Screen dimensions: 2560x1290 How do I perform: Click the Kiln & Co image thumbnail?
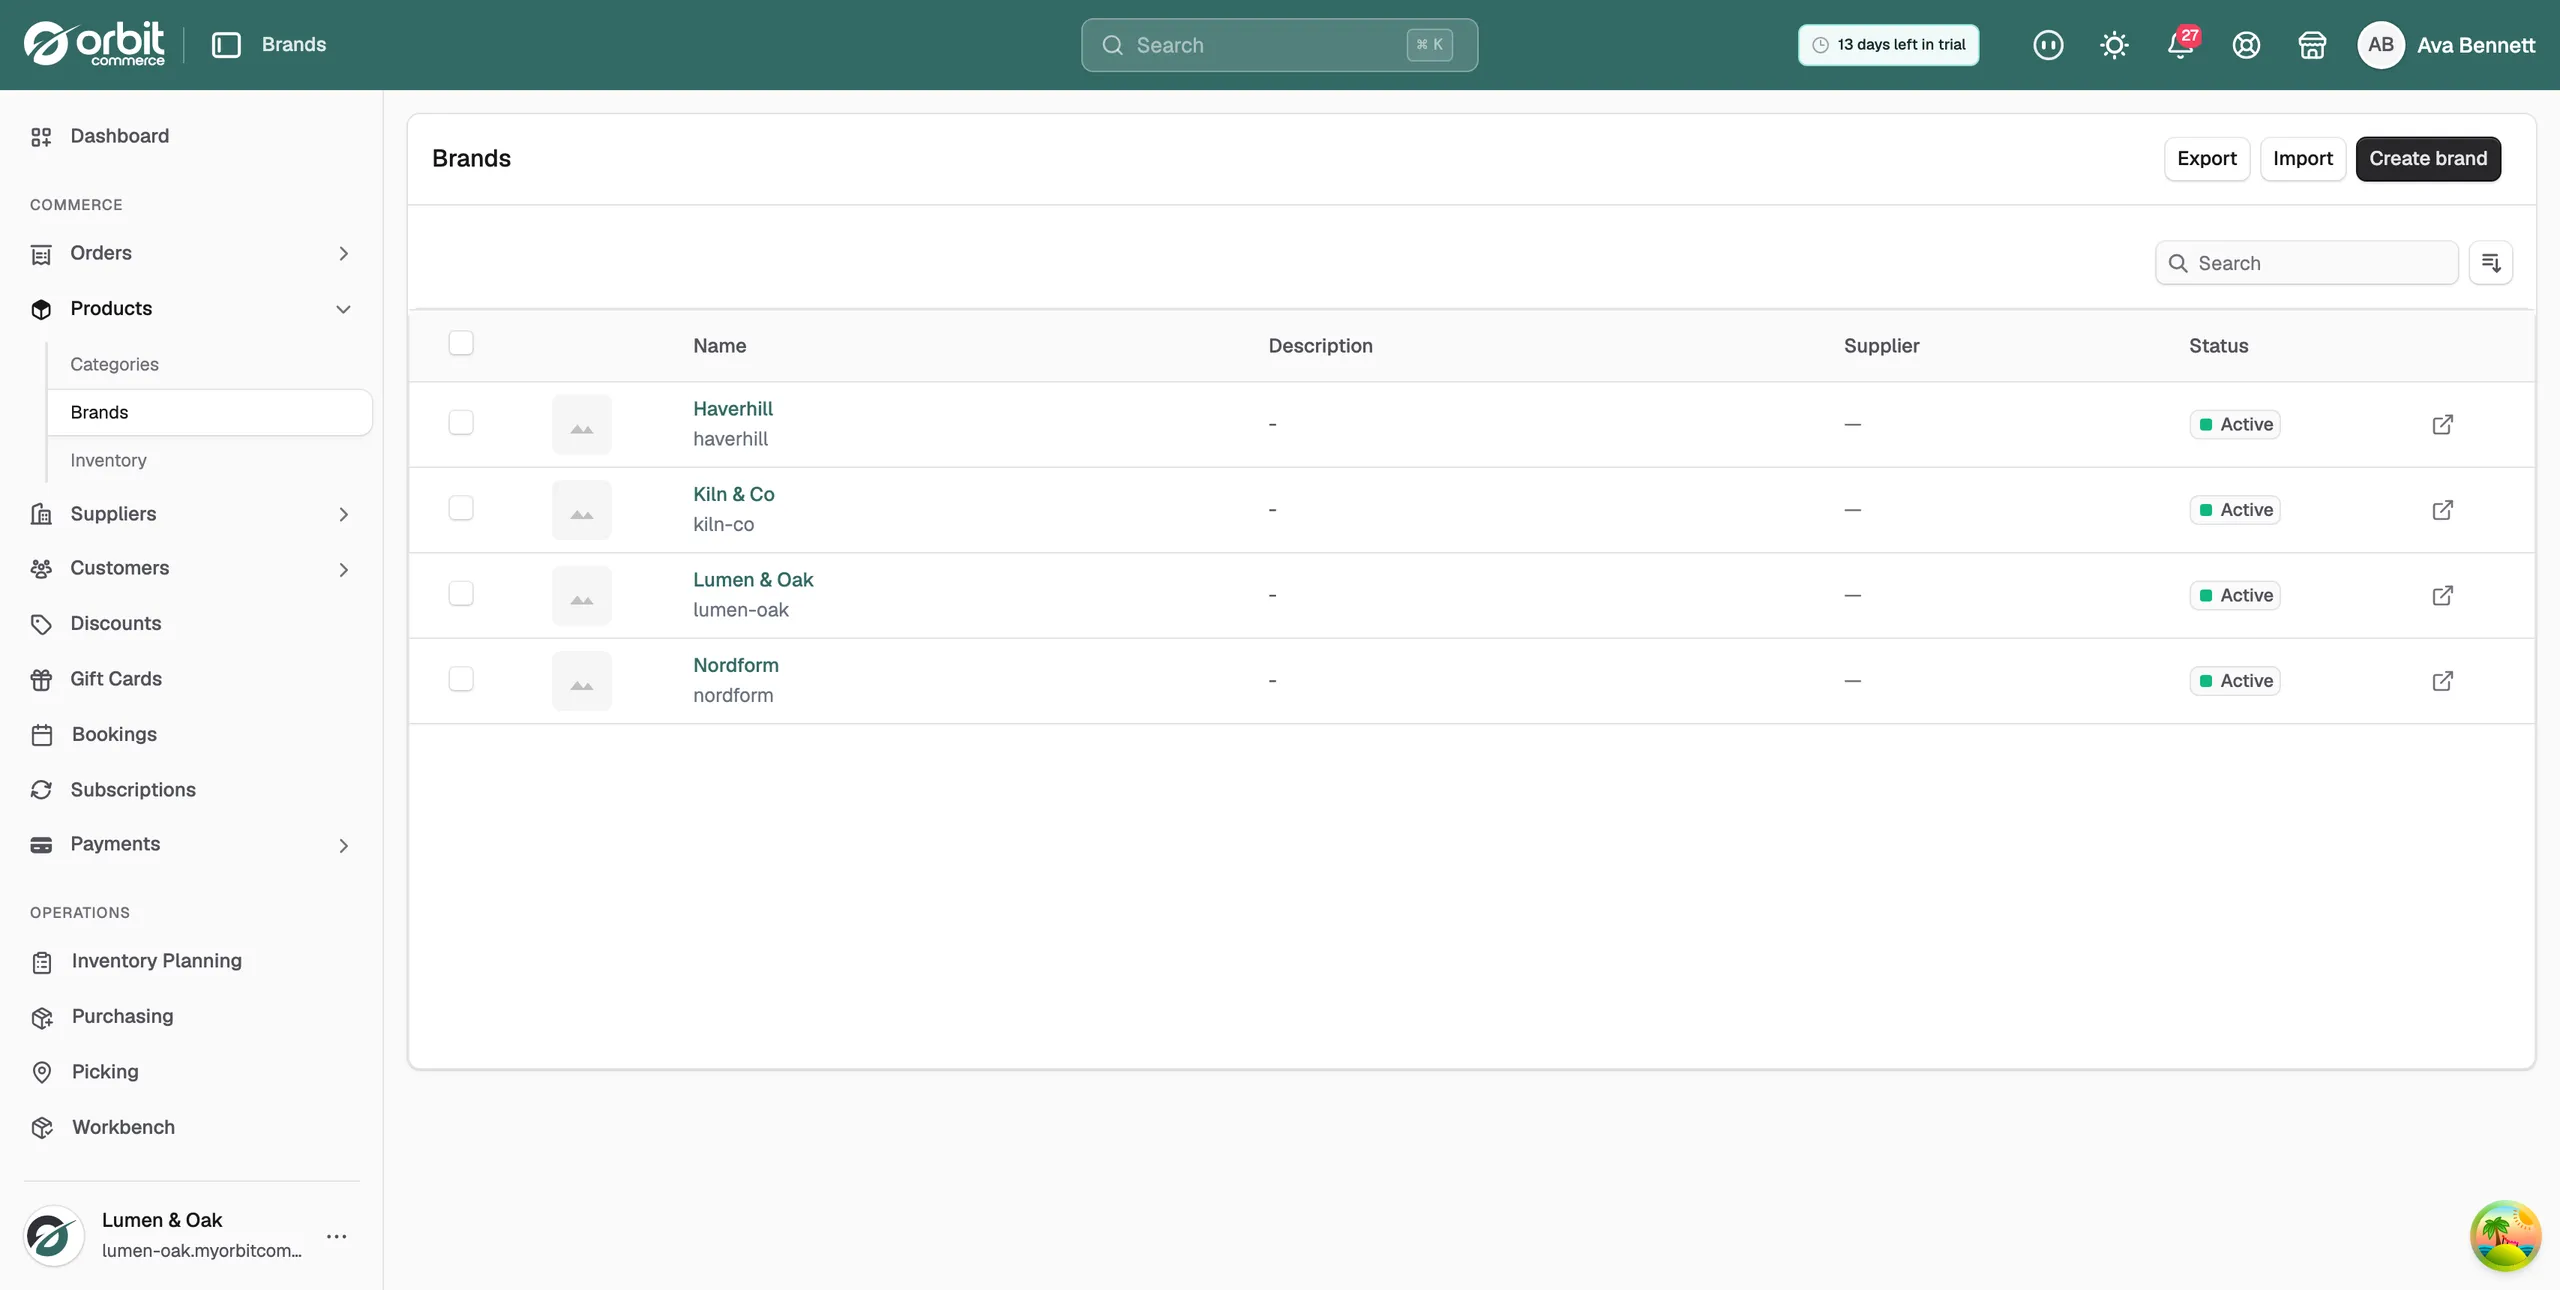[582, 510]
